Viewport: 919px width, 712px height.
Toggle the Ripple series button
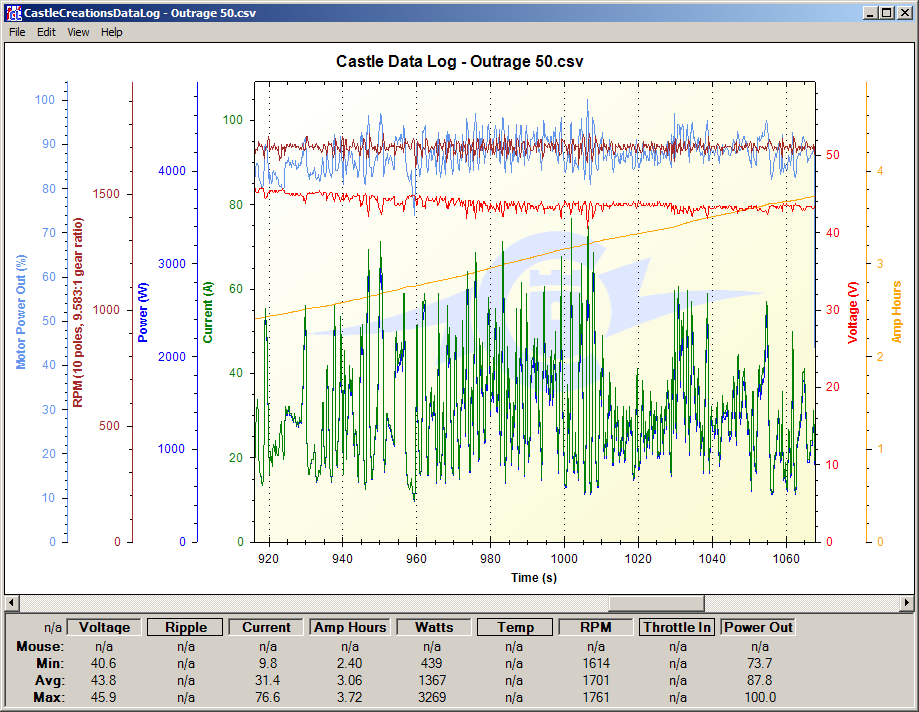(x=186, y=627)
